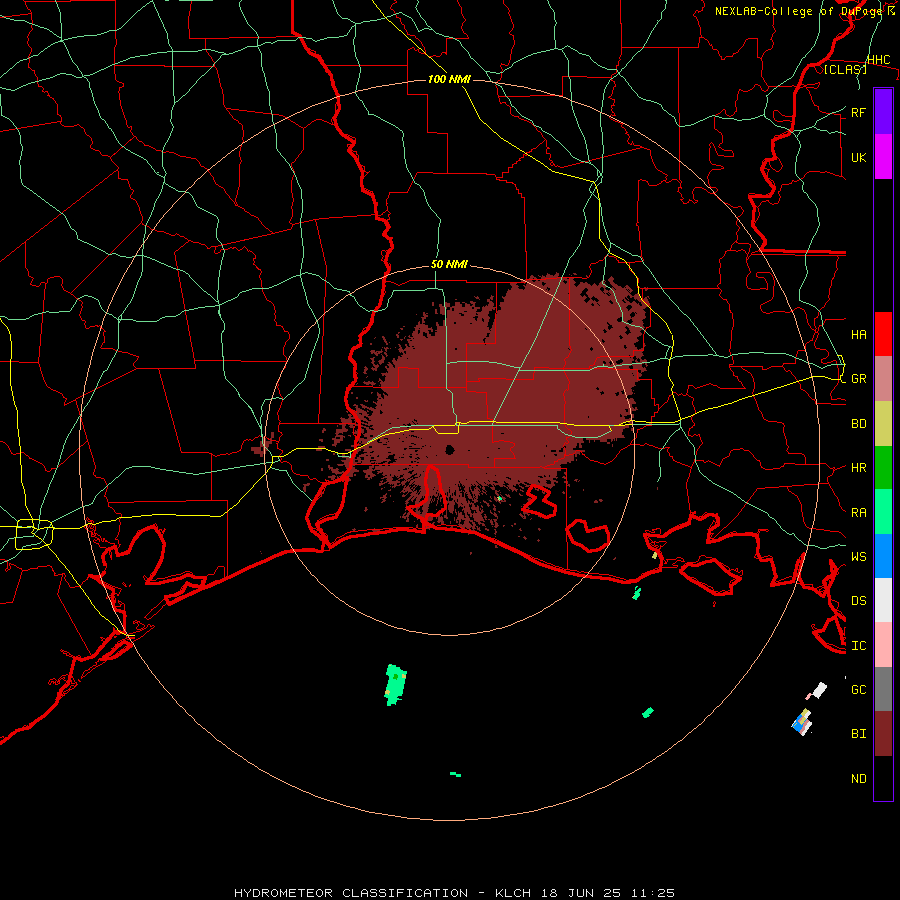
Task: Click the WS legend label
Action: click(858, 556)
